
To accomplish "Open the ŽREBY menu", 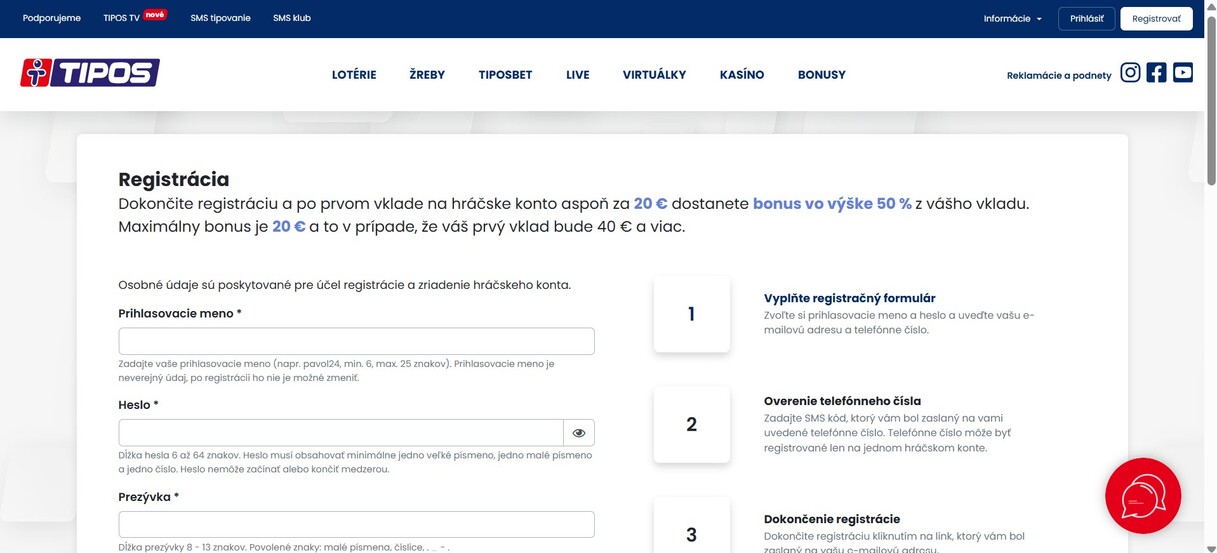I will (427, 75).
